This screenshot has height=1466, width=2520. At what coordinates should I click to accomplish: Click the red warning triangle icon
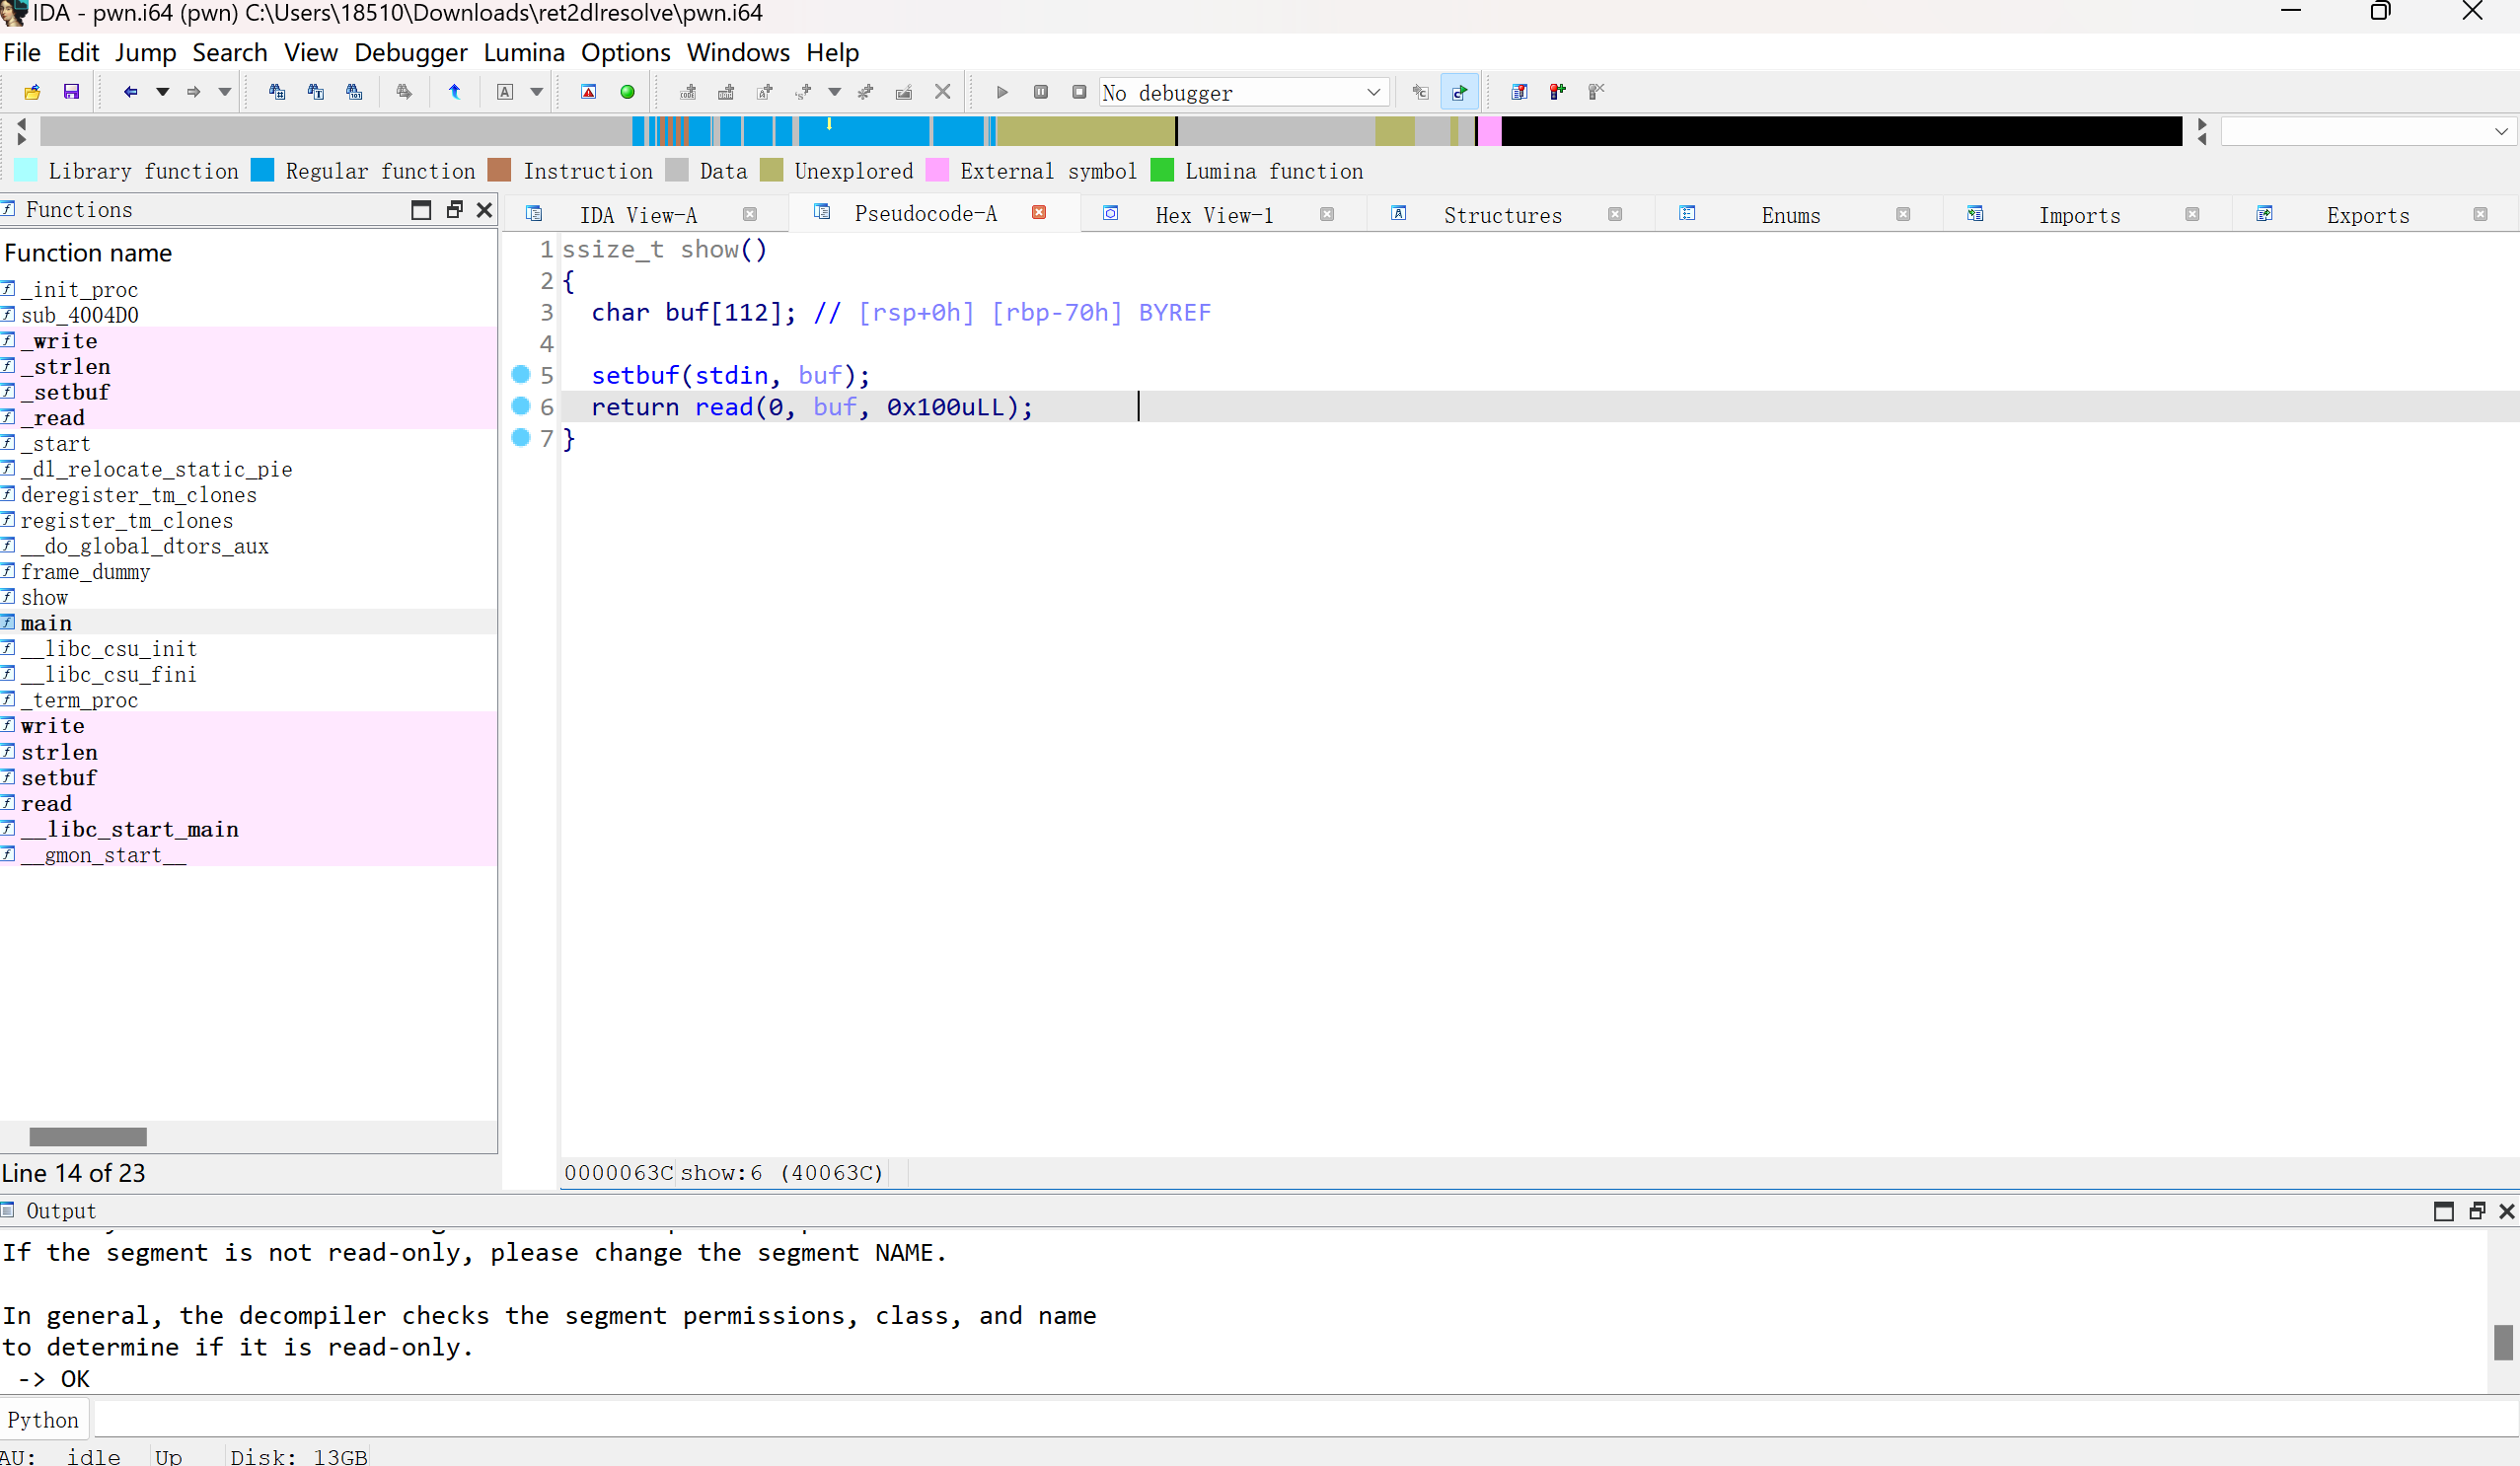click(x=589, y=92)
